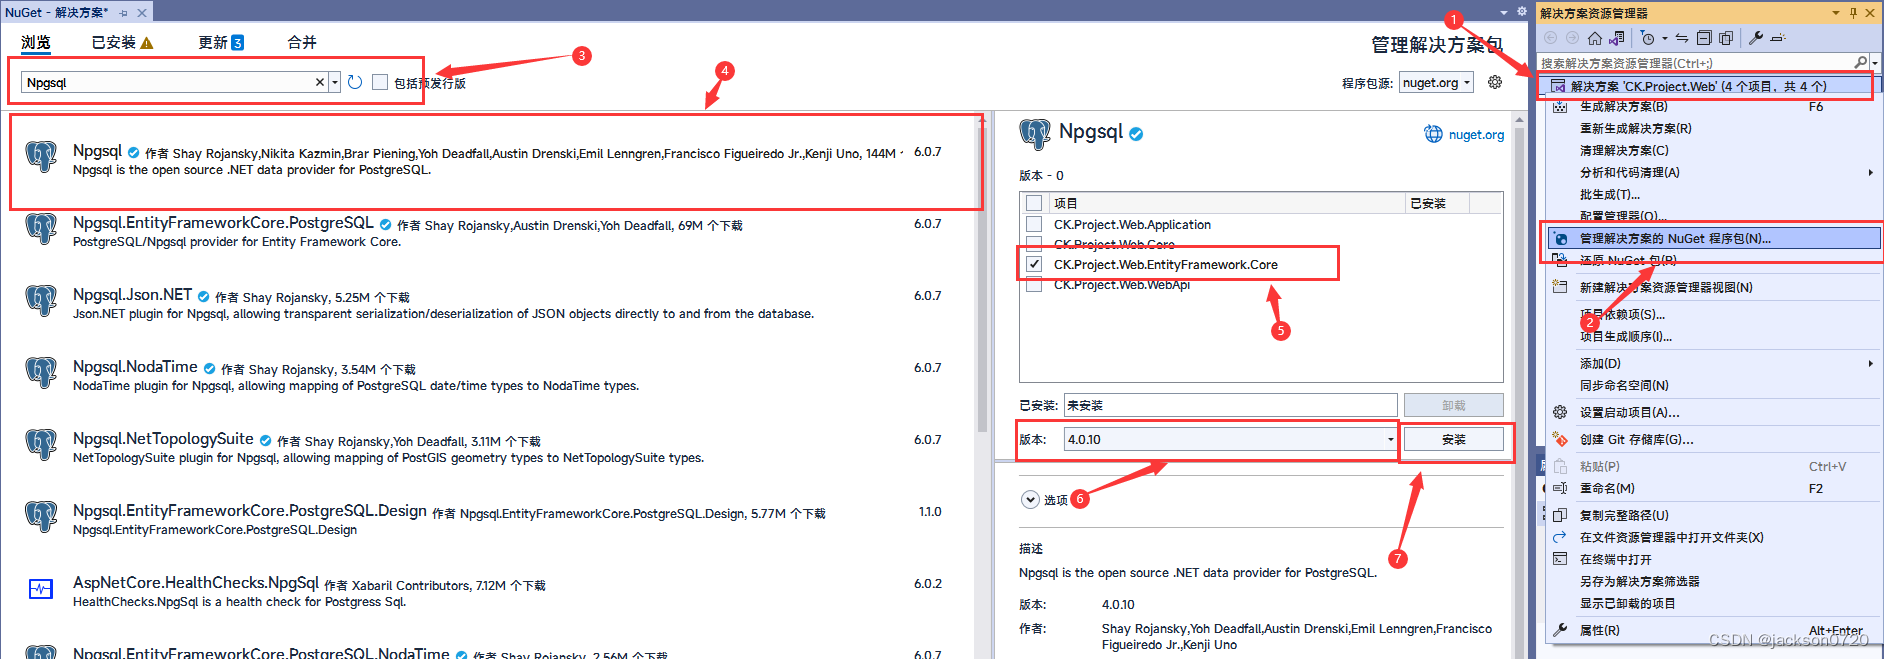This screenshot has width=1884, height=659.
Task: Toggle the select-all projects header checkbox
Action: [x=1034, y=203]
